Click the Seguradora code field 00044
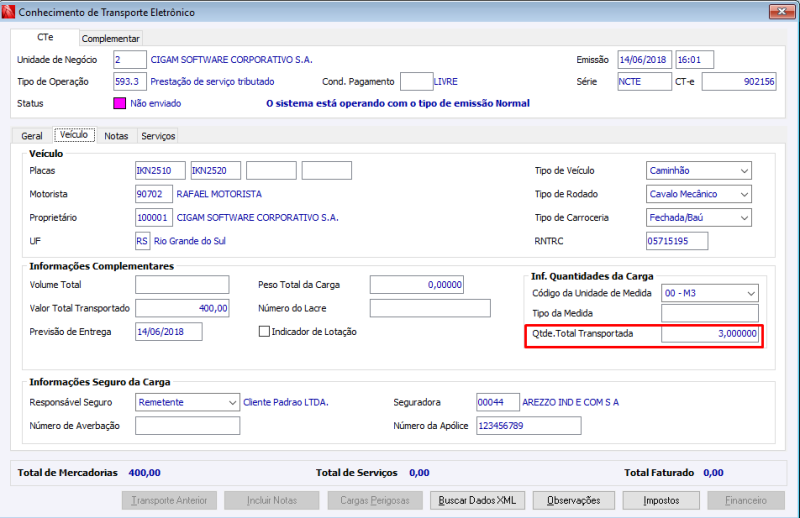The image size is (800, 518). (498, 402)
